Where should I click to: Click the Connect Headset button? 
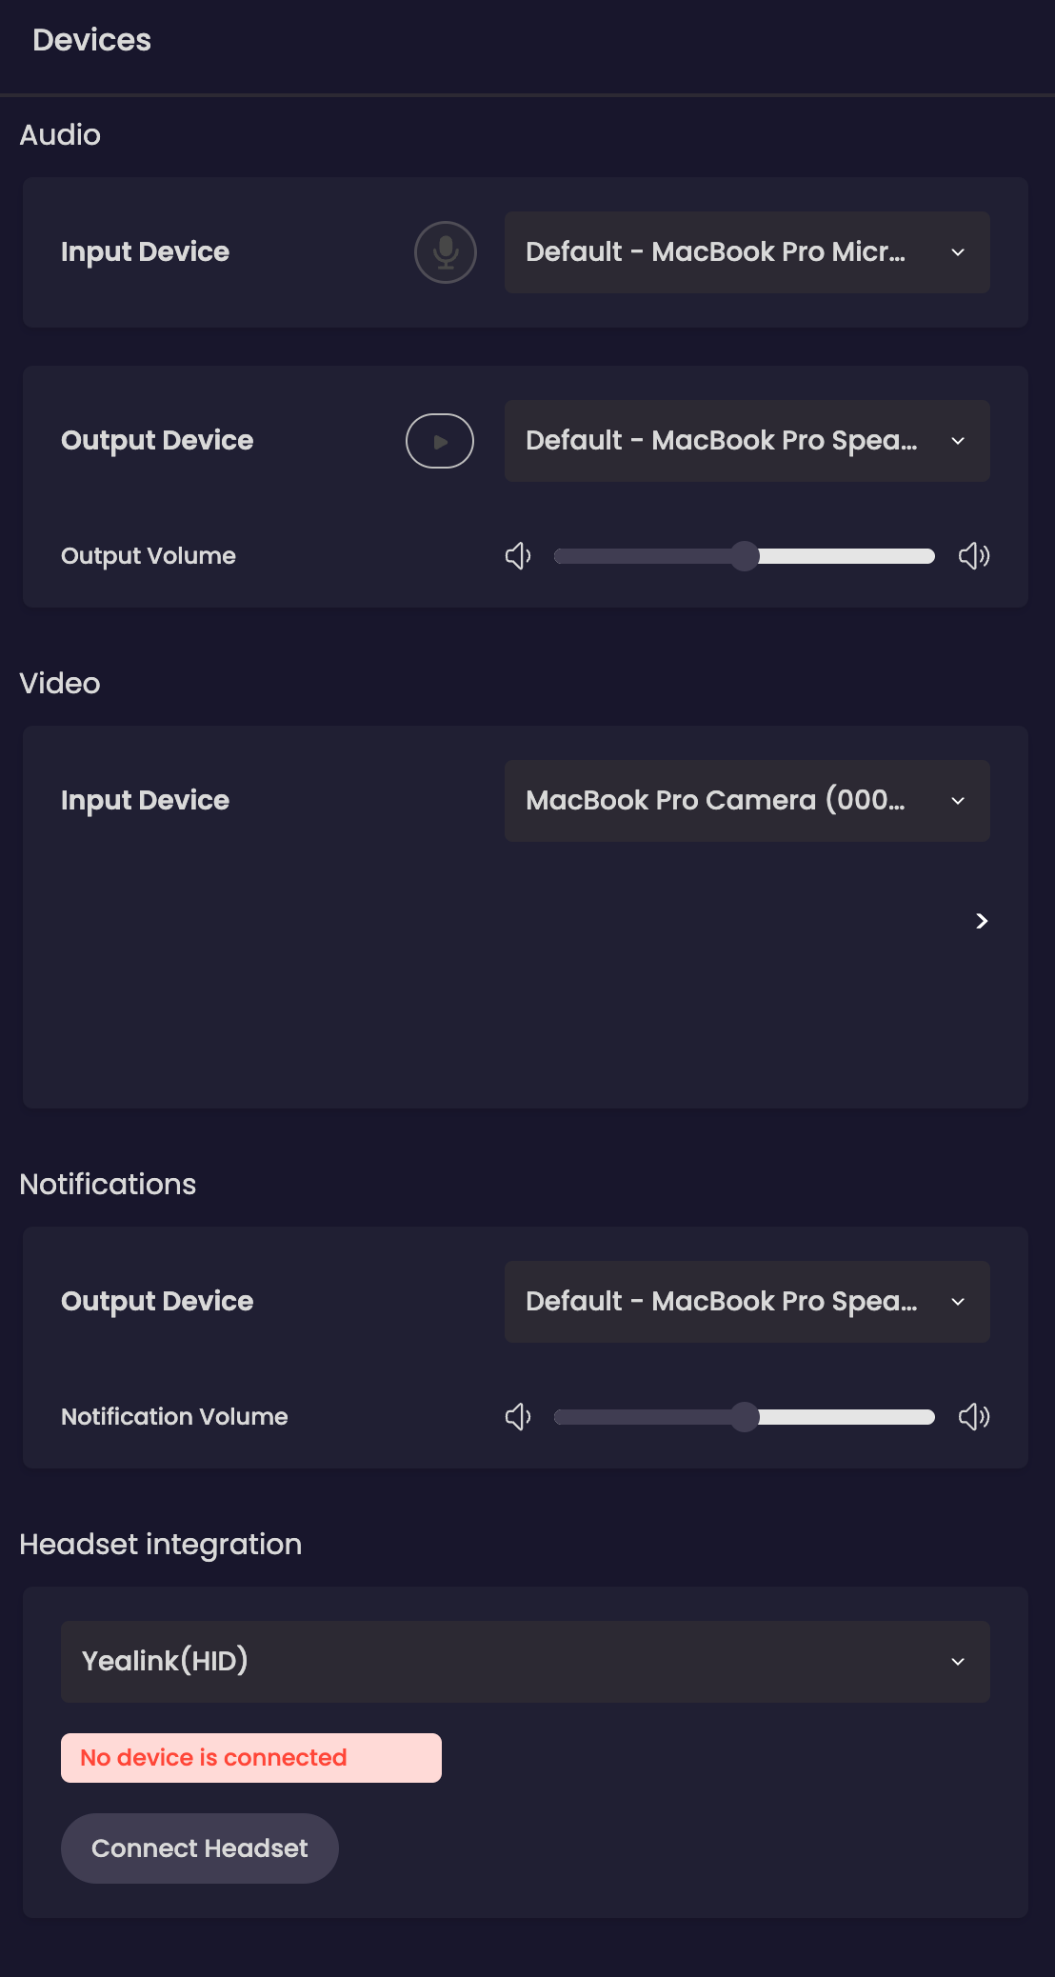200,1848
